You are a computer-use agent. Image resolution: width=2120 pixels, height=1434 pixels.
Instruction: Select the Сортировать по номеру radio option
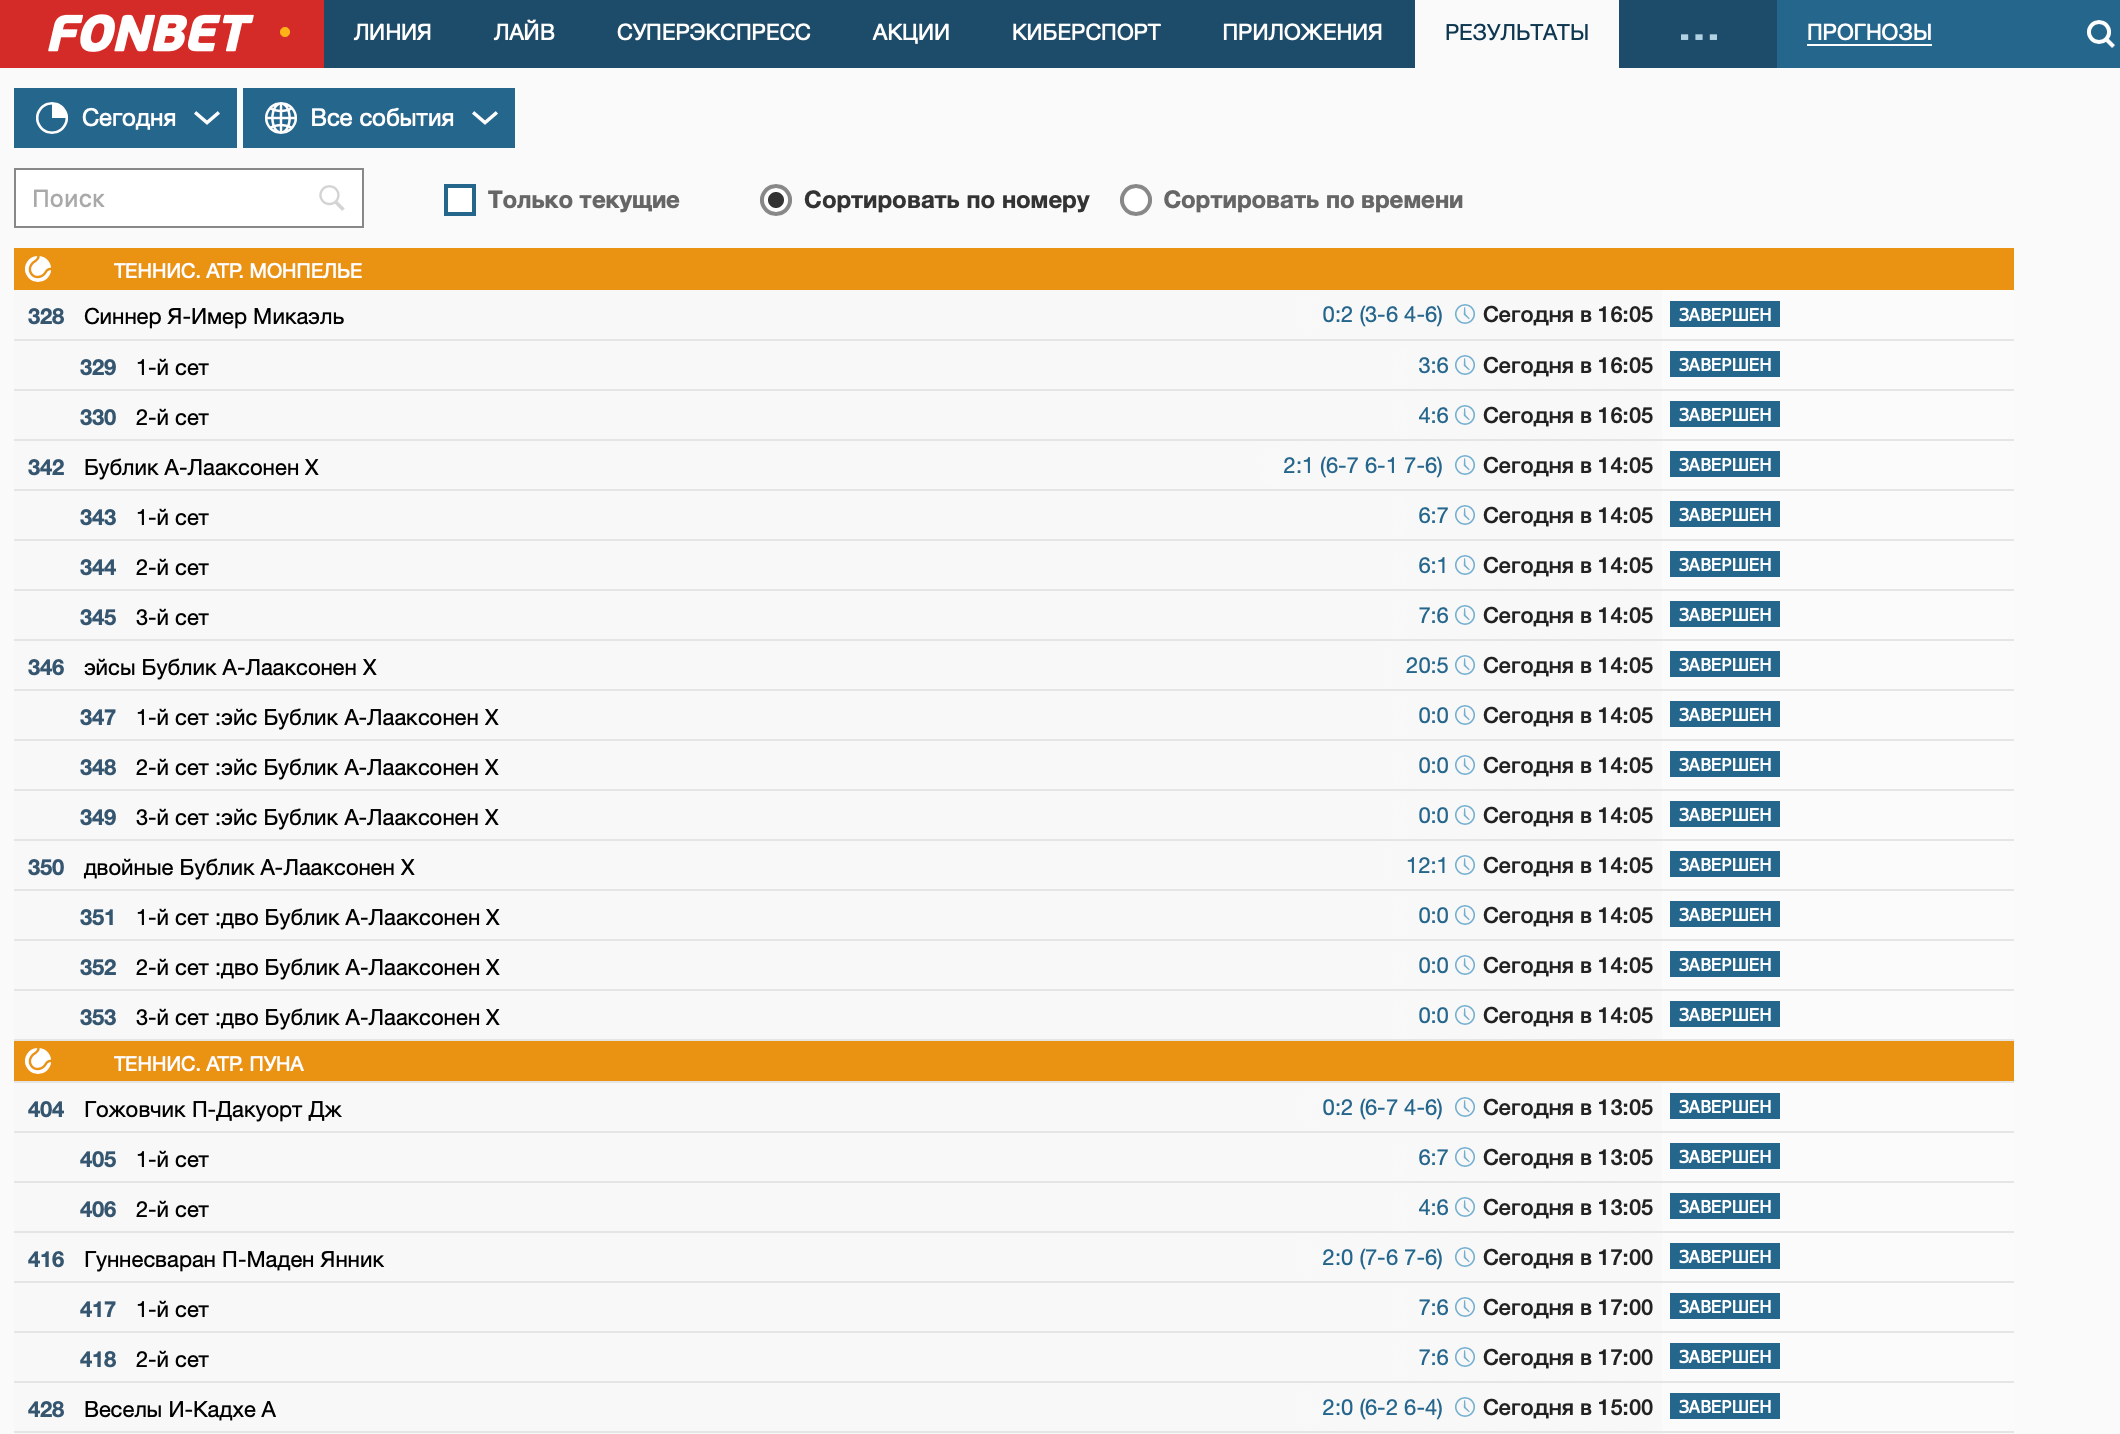[776, 200]
